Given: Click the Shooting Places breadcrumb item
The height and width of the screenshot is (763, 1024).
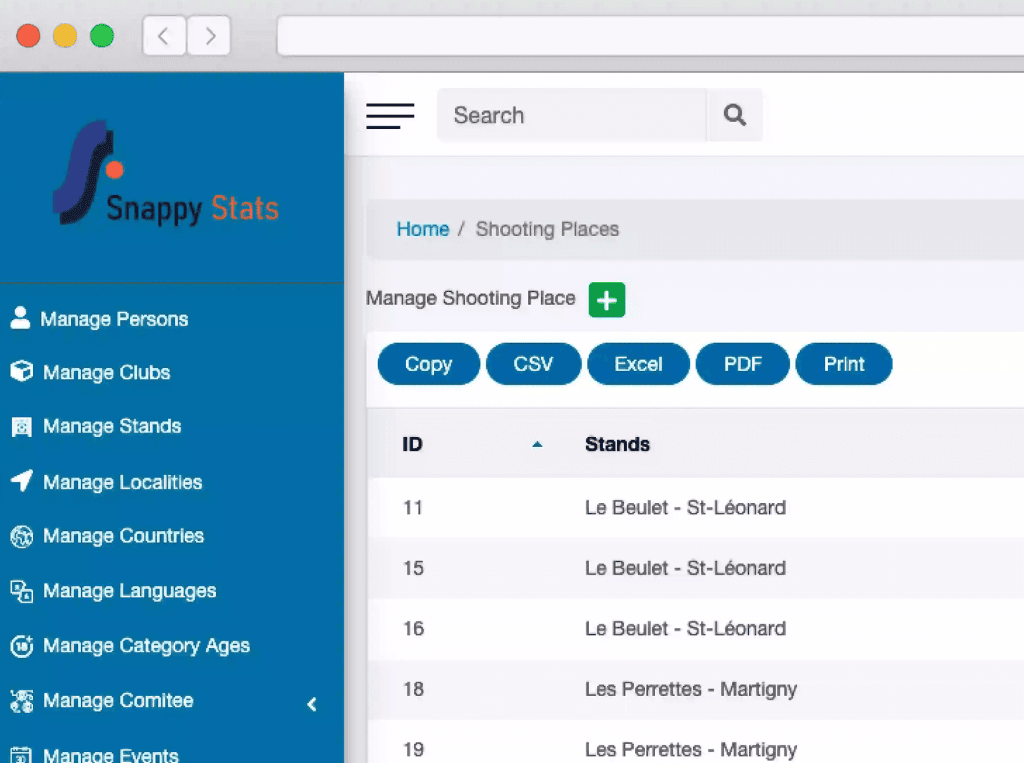Looking at the screenshot, I should (547, 229).
